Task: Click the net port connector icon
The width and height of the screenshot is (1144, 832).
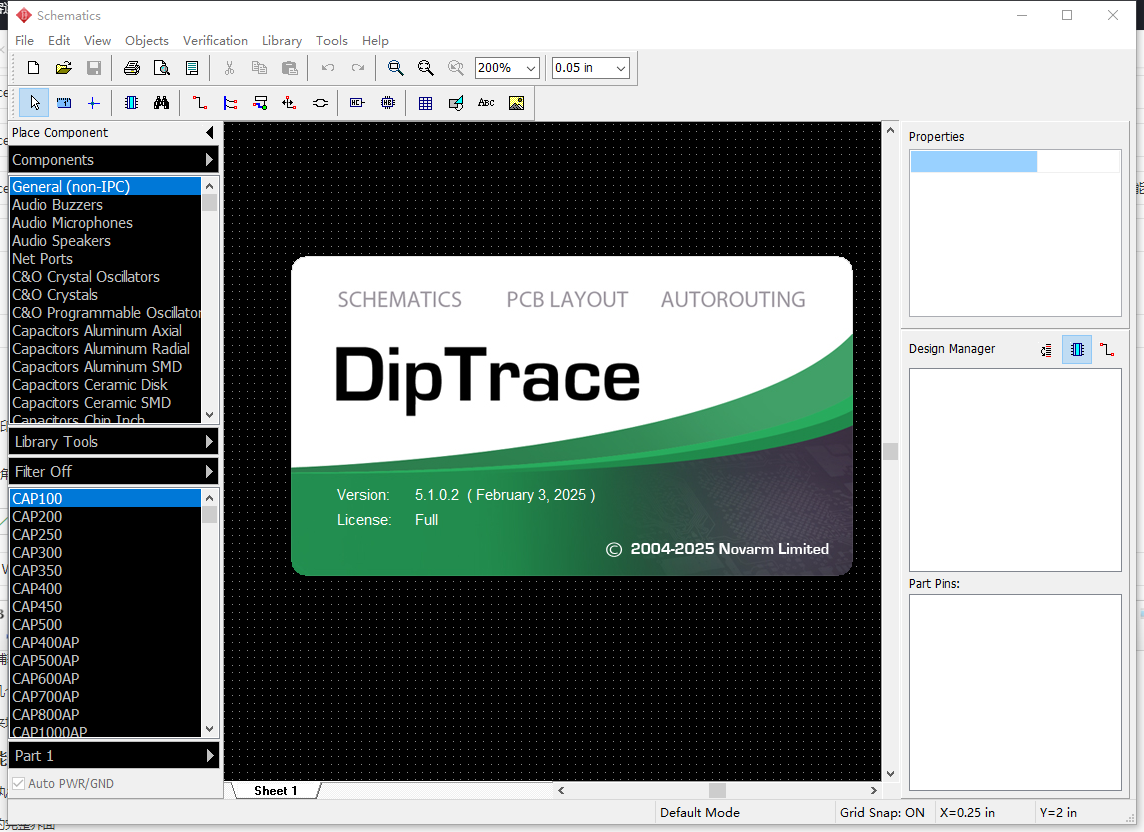Action: (320, 103)
